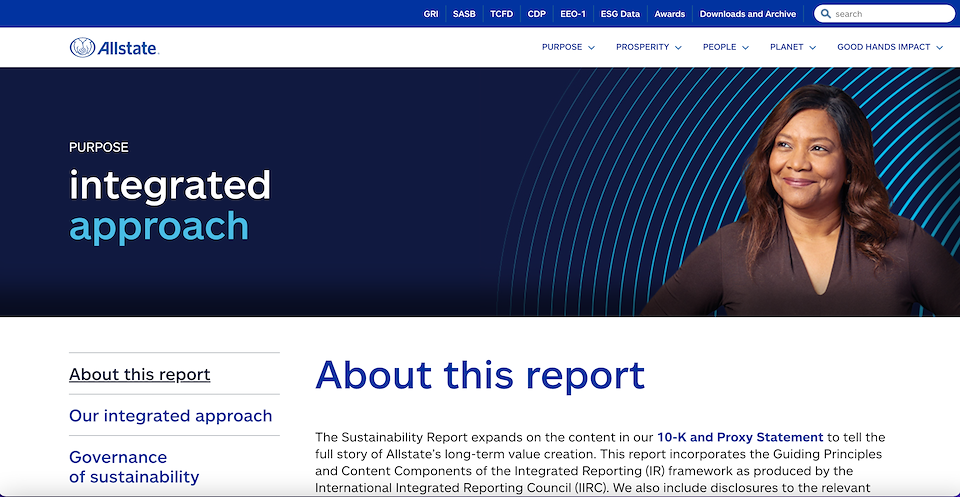Follow the 10-K and Proxy Statement link

point(740,437)
